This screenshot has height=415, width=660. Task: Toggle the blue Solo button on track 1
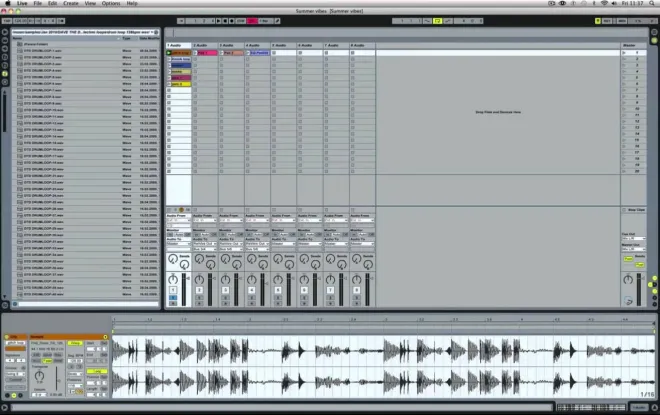click(173, 298)
